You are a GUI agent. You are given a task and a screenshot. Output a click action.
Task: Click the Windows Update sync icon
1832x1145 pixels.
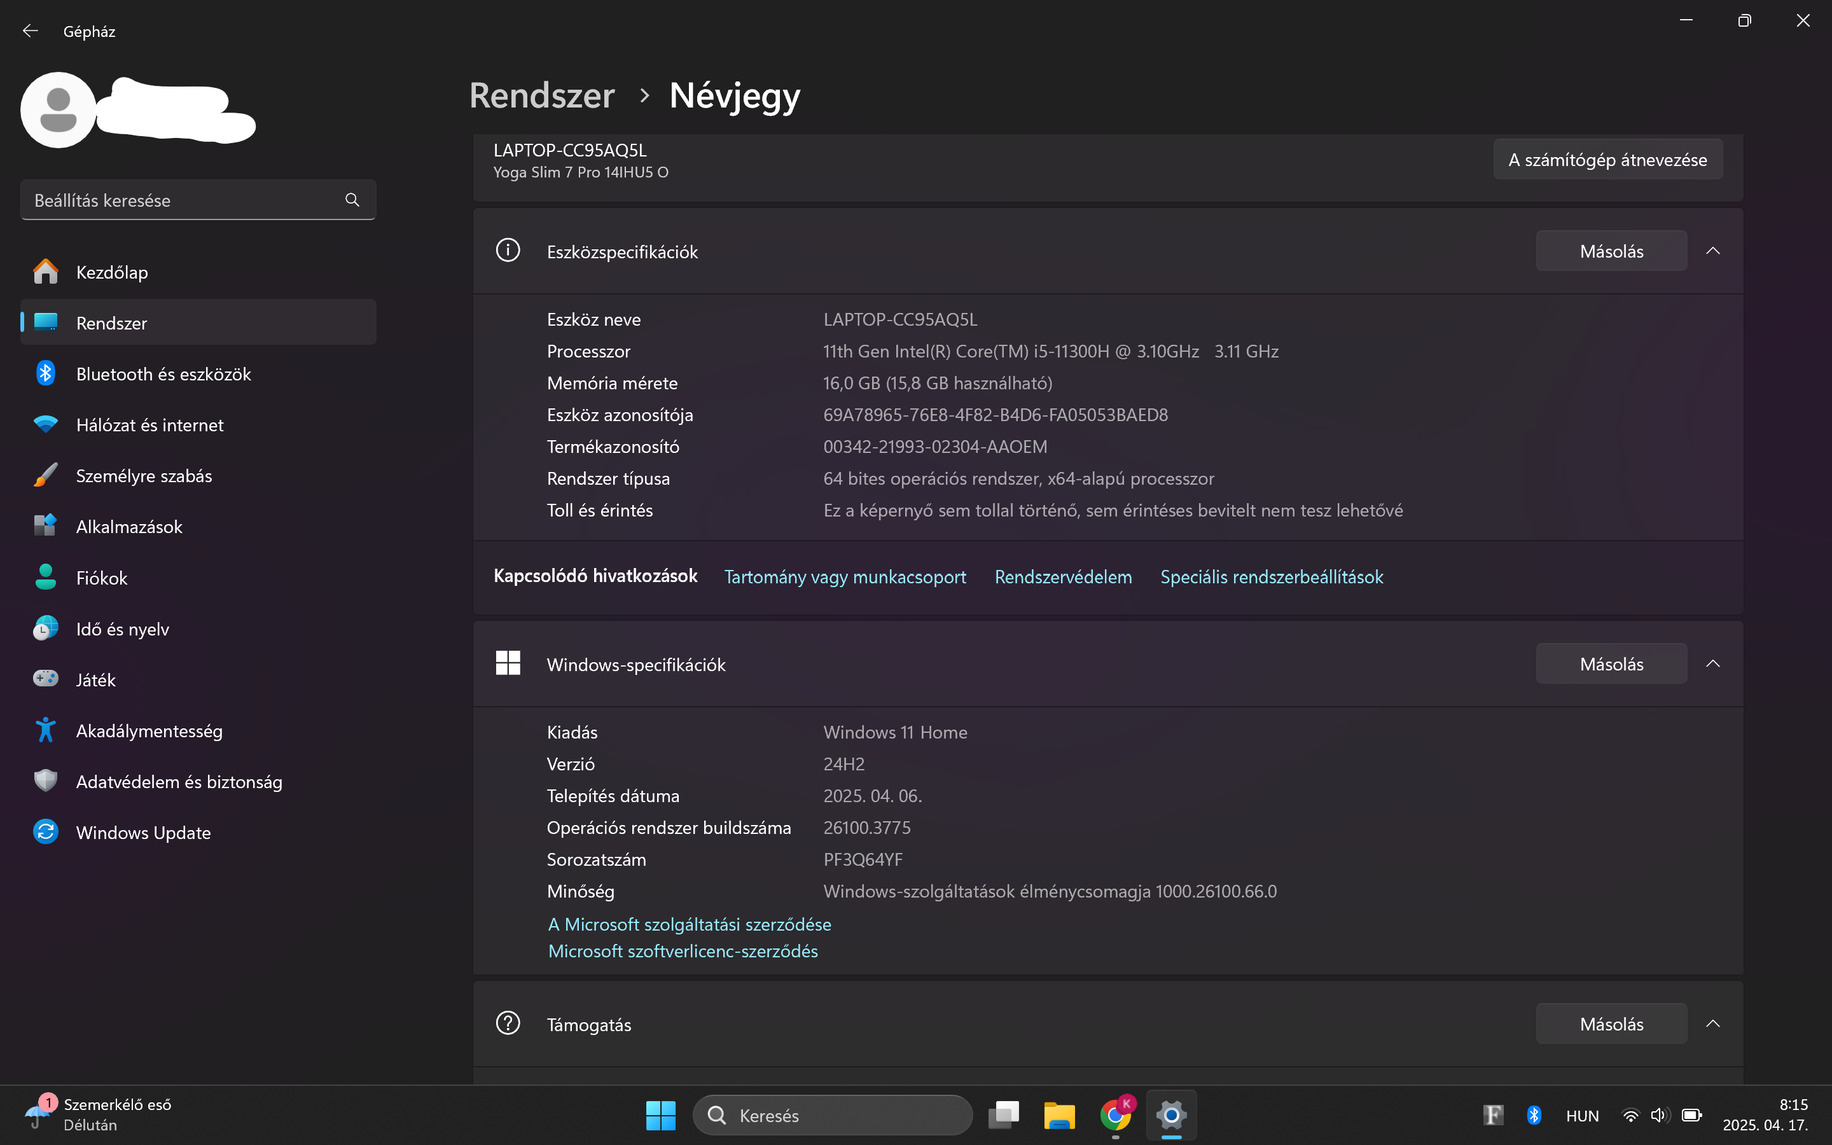tap(46, 832)
